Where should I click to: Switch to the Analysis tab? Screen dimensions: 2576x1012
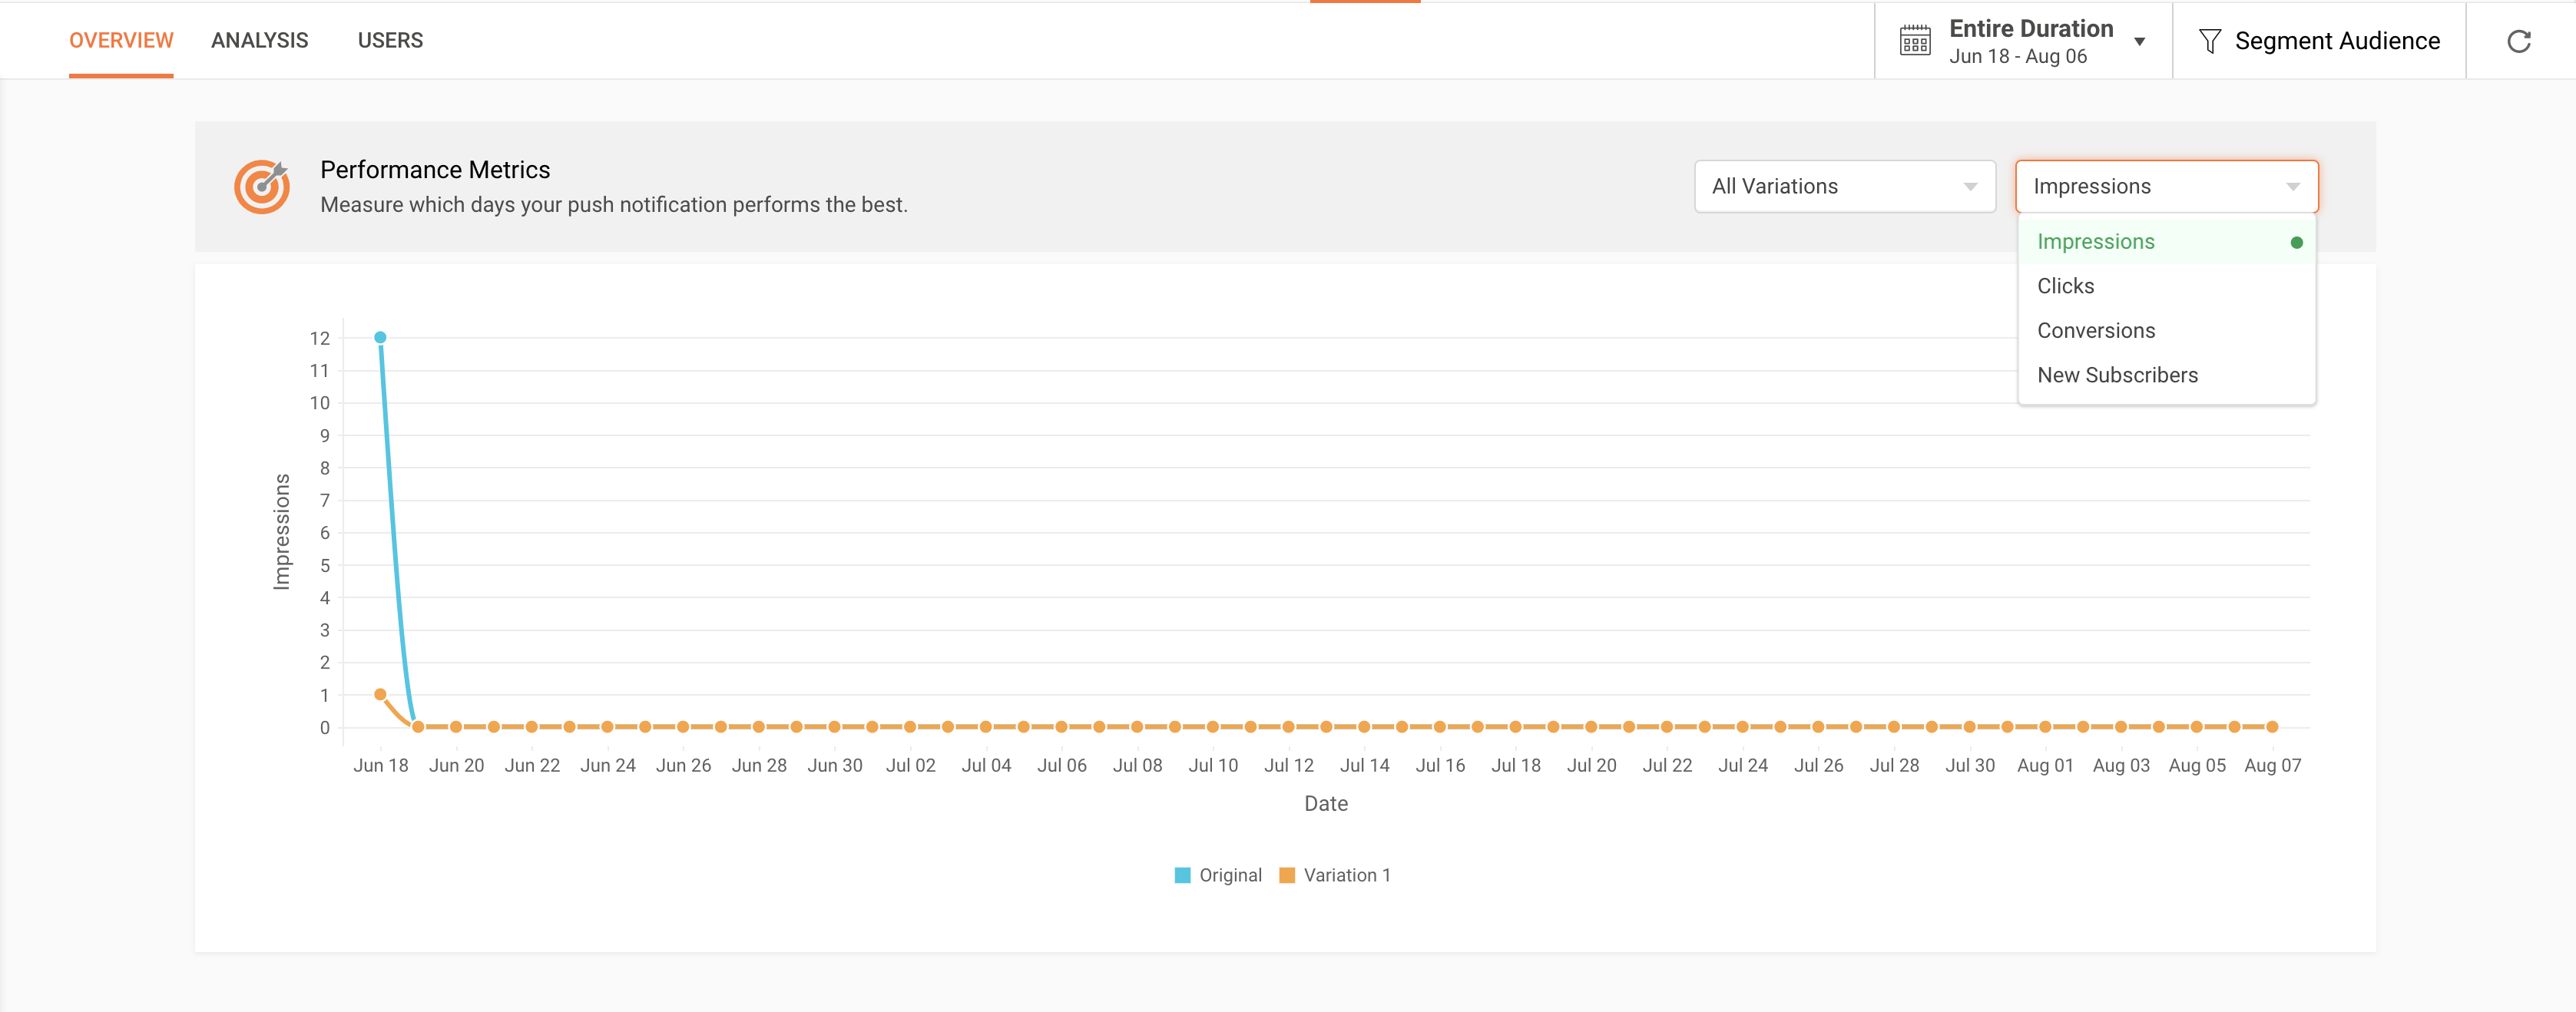pos(259,40)
